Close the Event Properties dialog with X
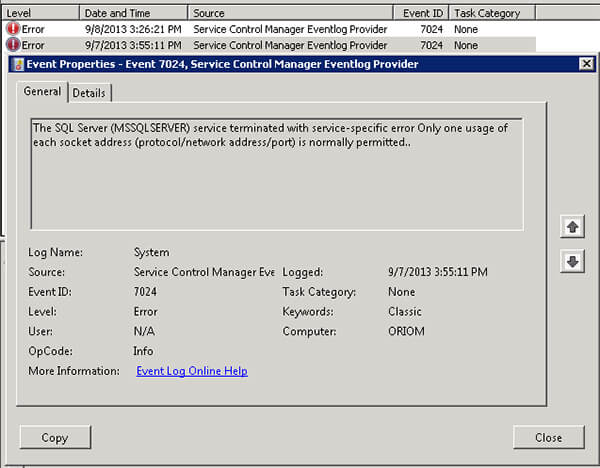Screen dimensions: 600x468 586,64
